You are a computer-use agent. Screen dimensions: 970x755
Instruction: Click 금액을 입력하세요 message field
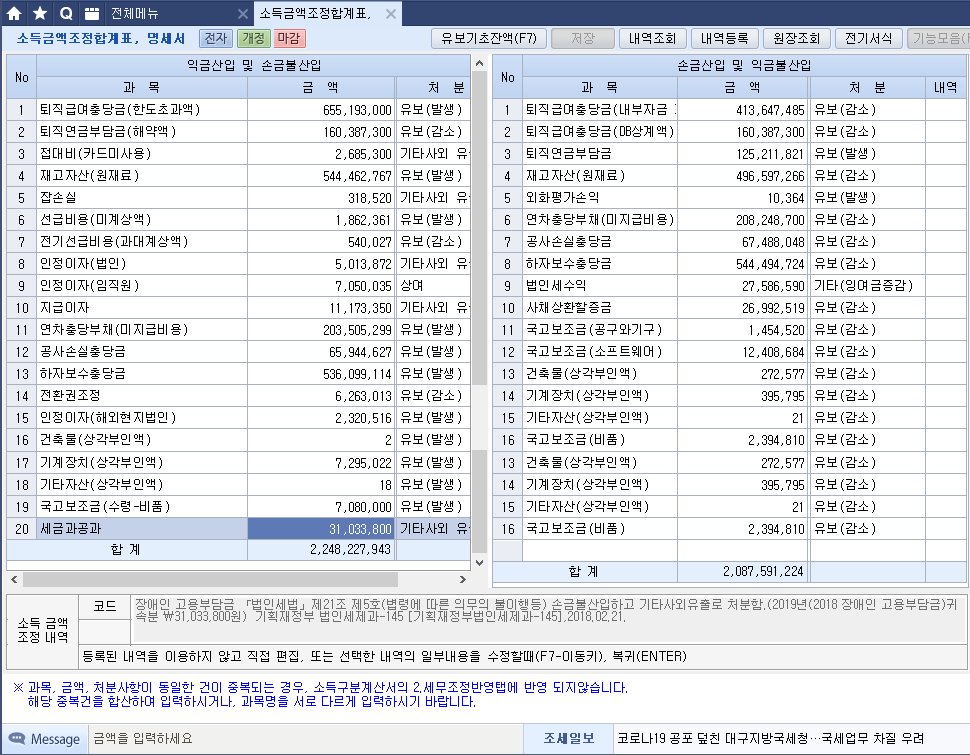pos(306,739)
